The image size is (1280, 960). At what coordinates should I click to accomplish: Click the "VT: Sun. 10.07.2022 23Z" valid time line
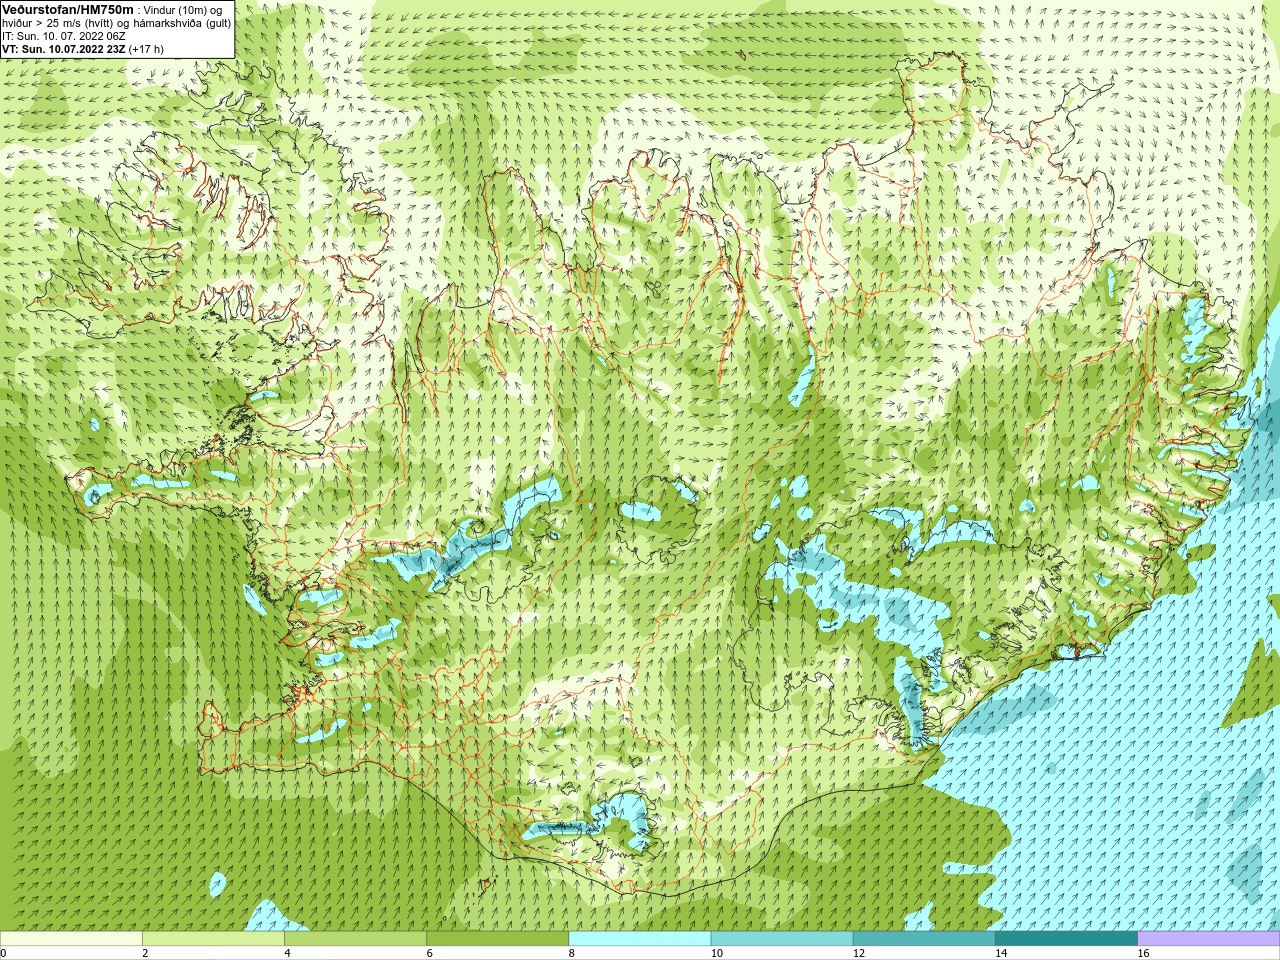click(64, 48)
